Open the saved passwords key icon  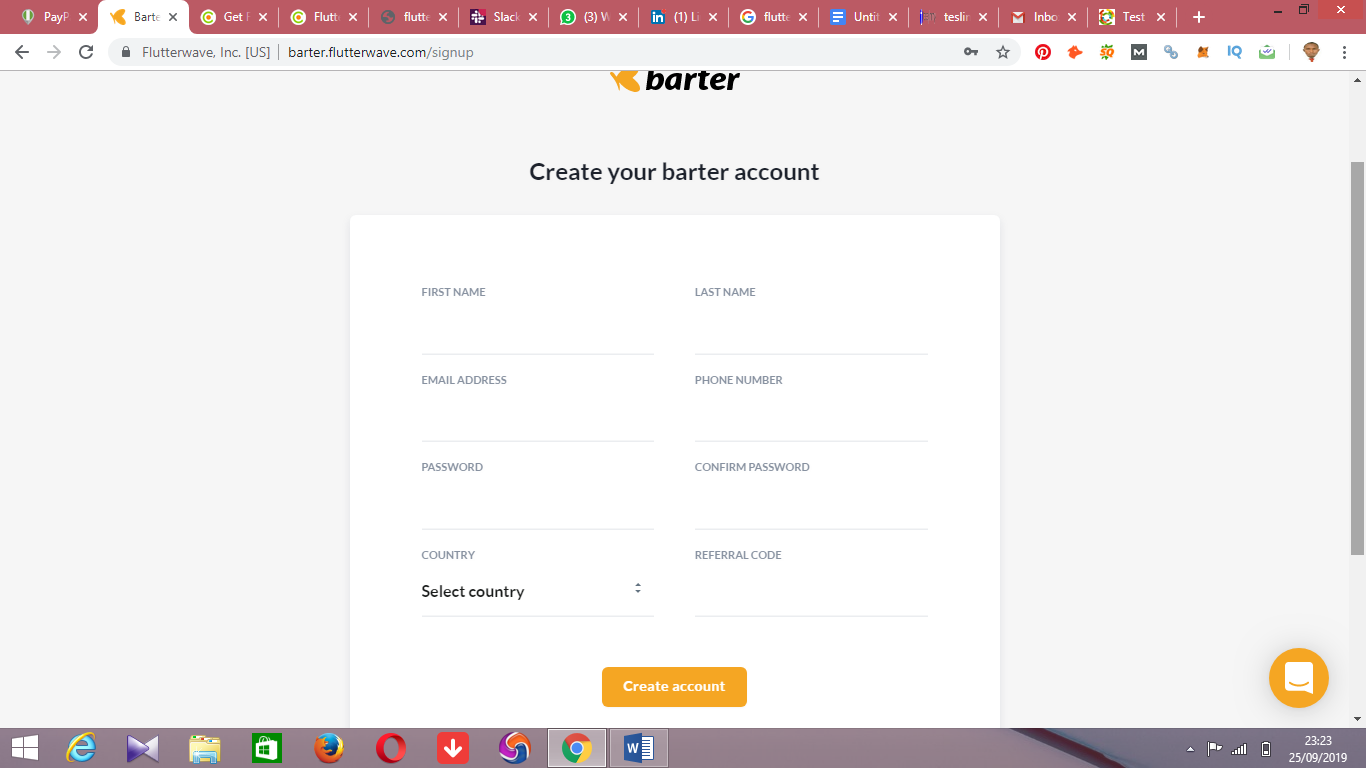pos(971,52)
